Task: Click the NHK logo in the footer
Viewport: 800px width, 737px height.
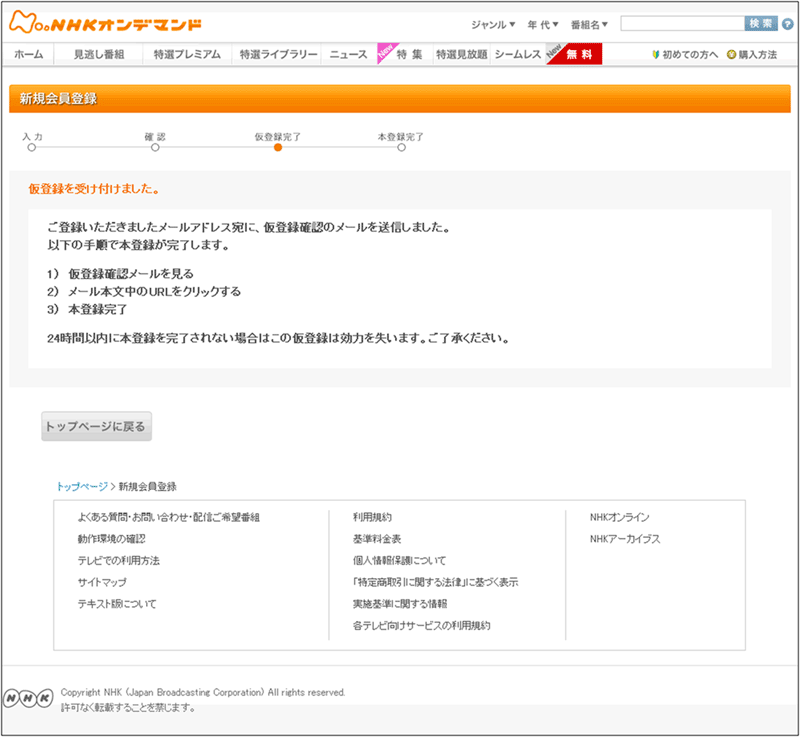Action: 28,698
